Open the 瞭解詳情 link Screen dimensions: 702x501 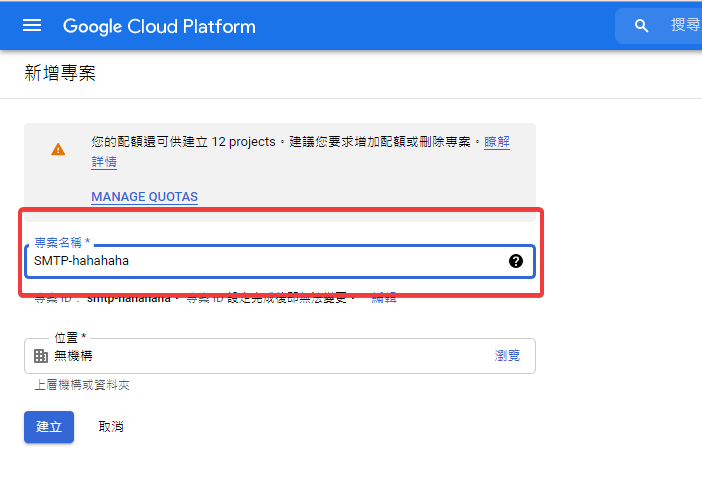pyautogui.click(x=497, y=142)
